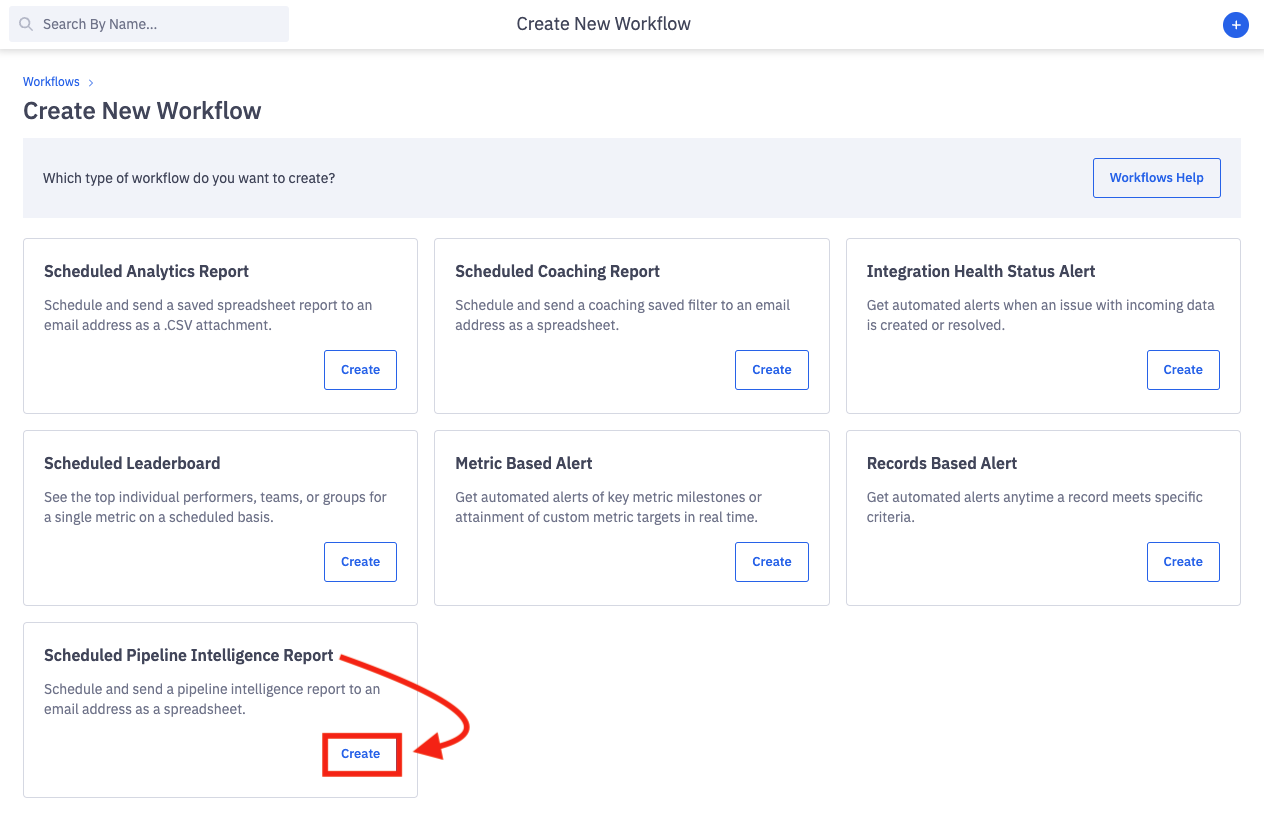Select the Scheduled Leaderboard card title
The width and height of the screenshot is (1264, 820).
[132, 463]
